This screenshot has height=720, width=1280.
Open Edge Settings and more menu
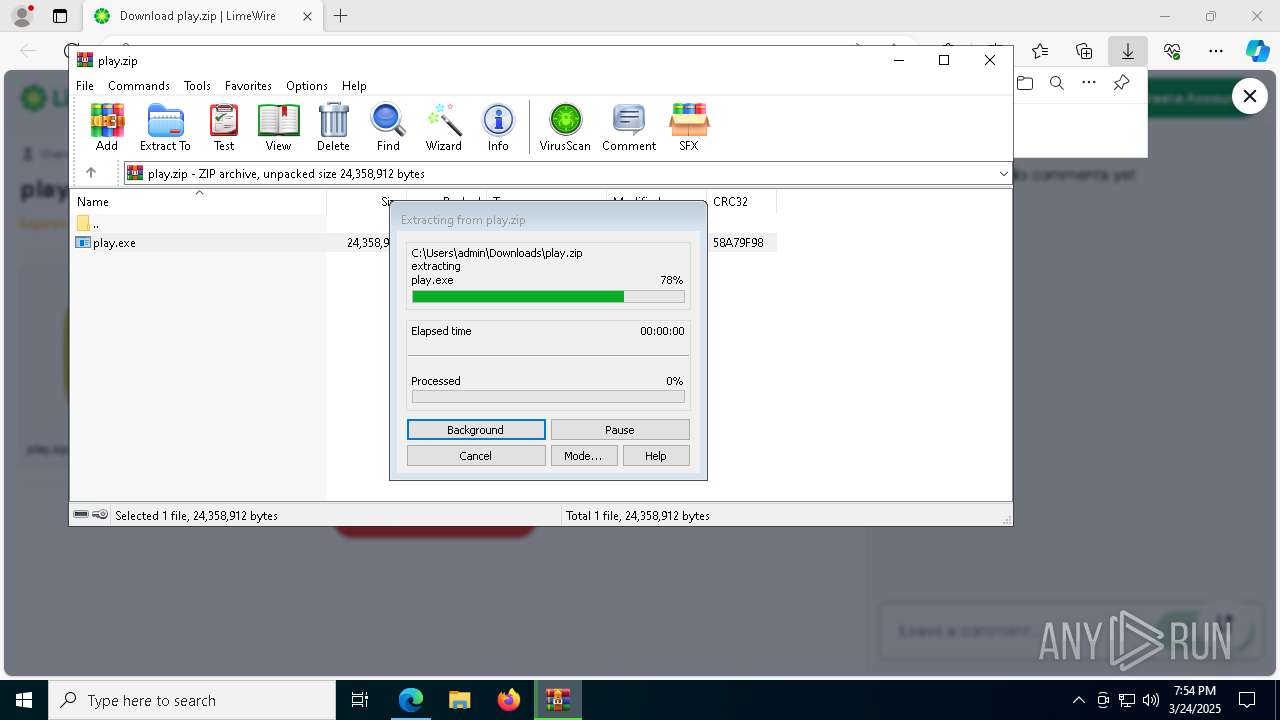[x=1216, y=51]
